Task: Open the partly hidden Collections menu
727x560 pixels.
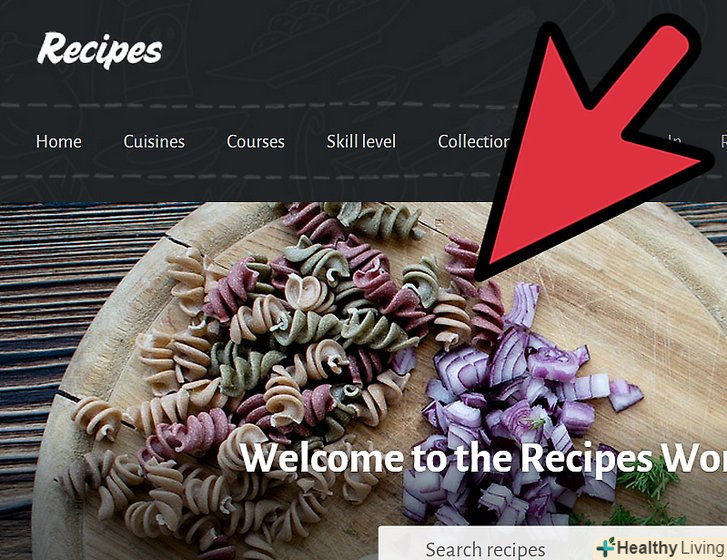Action: click(474, 141)
